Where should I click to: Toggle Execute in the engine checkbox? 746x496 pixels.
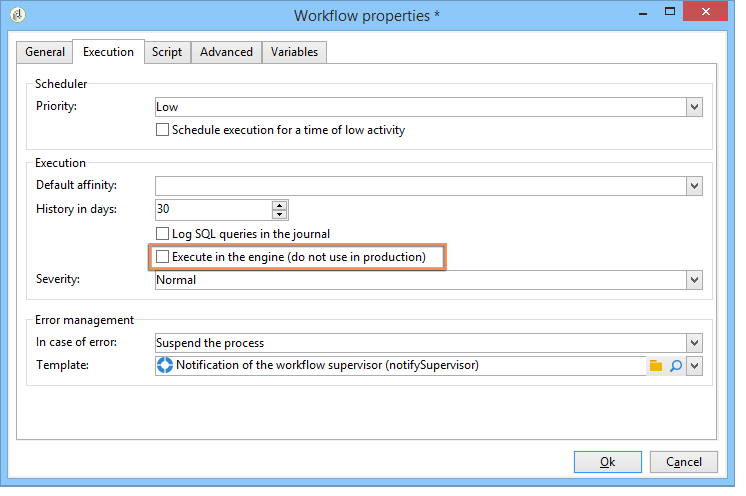(163, 258)
